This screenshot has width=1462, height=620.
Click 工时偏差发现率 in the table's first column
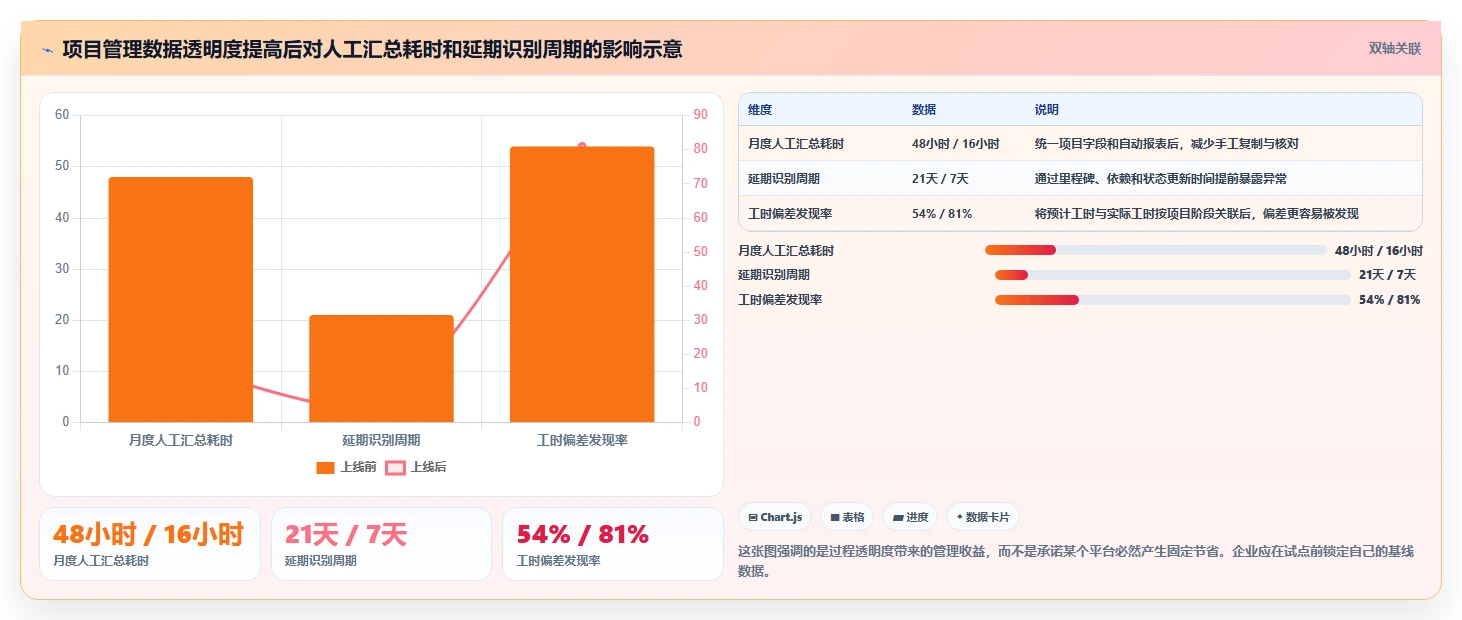[x=790, y=214]
